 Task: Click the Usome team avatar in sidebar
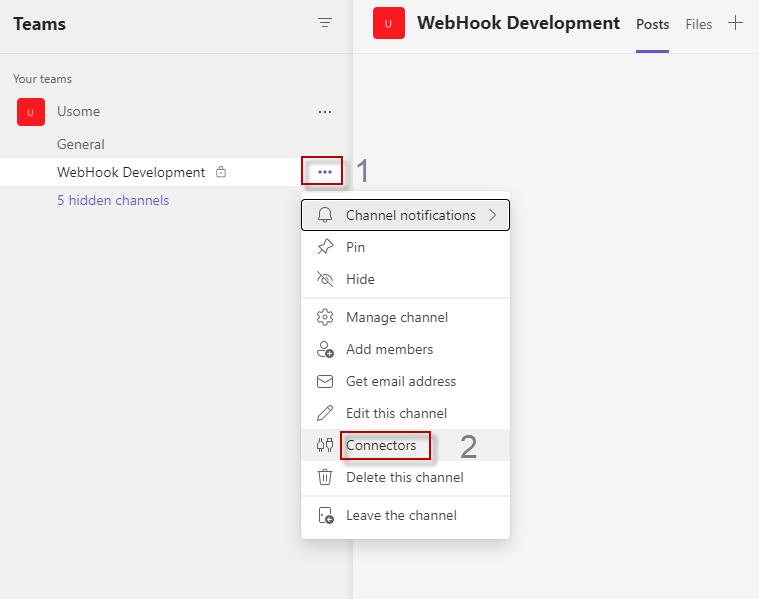pos(31,112)
